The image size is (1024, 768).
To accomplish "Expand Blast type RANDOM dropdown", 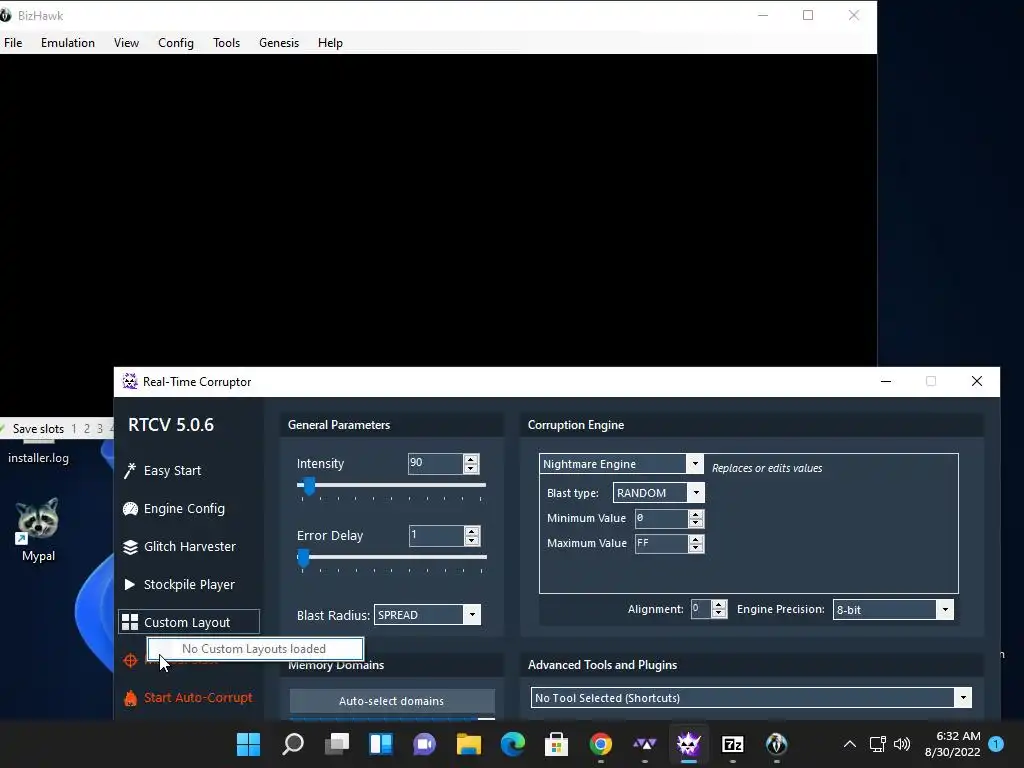I will (x=696, y=492).
